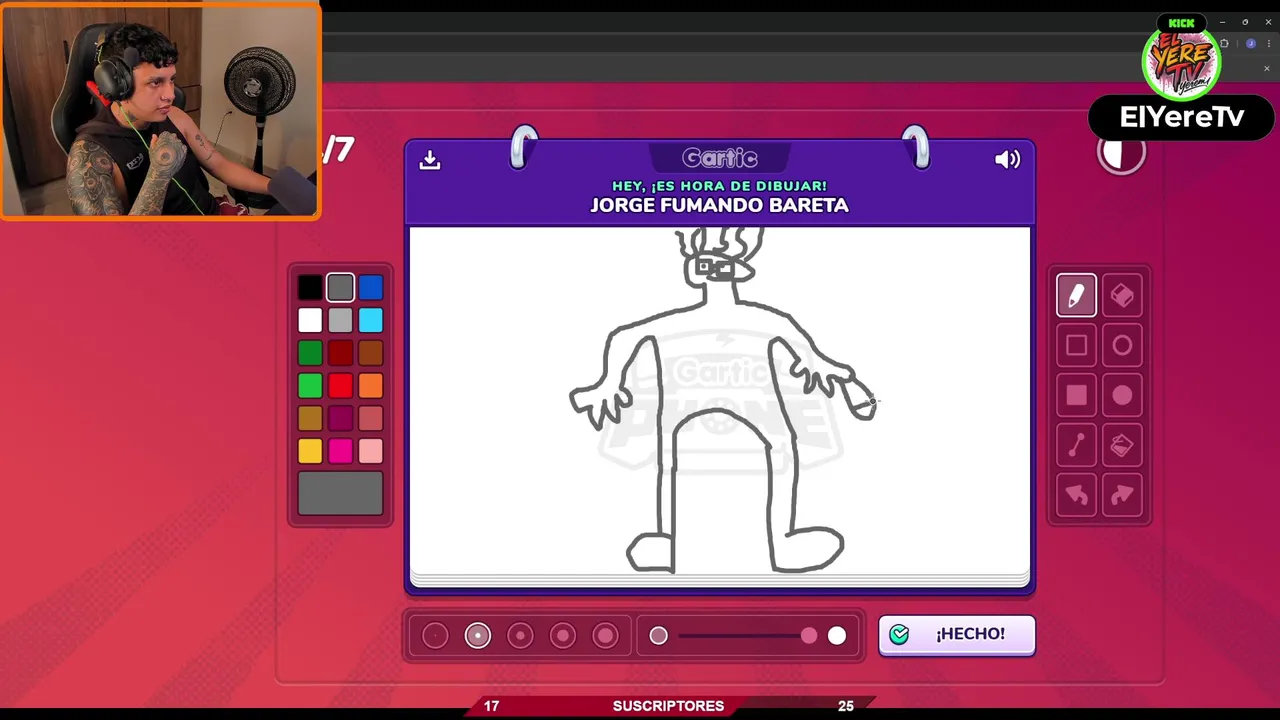This screenshot has height=720, width=1280.
Task: Select the empty rectangle shape tool
Action: 1076,345
